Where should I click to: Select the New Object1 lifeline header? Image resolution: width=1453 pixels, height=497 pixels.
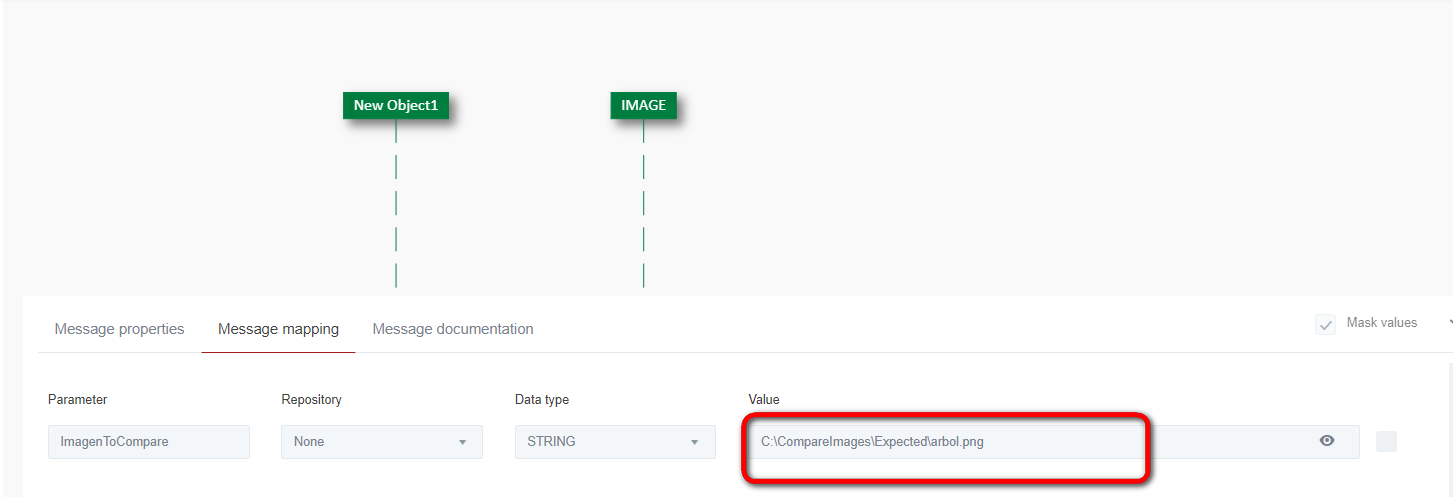click(395, 105)
